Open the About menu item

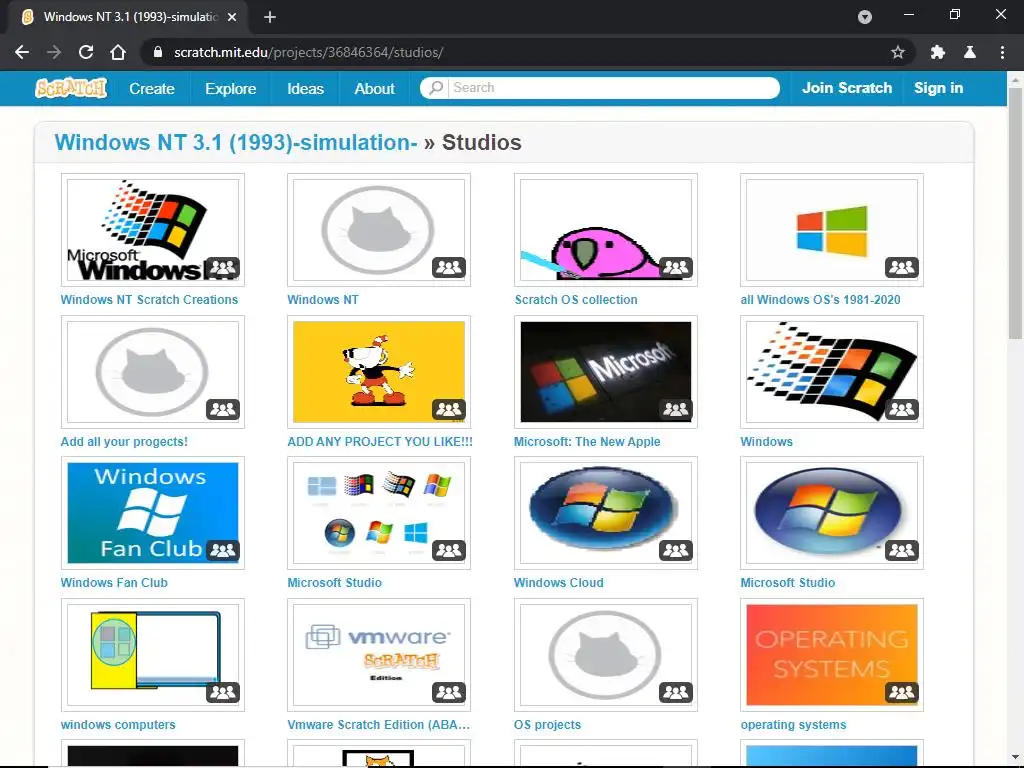point(374,88)
